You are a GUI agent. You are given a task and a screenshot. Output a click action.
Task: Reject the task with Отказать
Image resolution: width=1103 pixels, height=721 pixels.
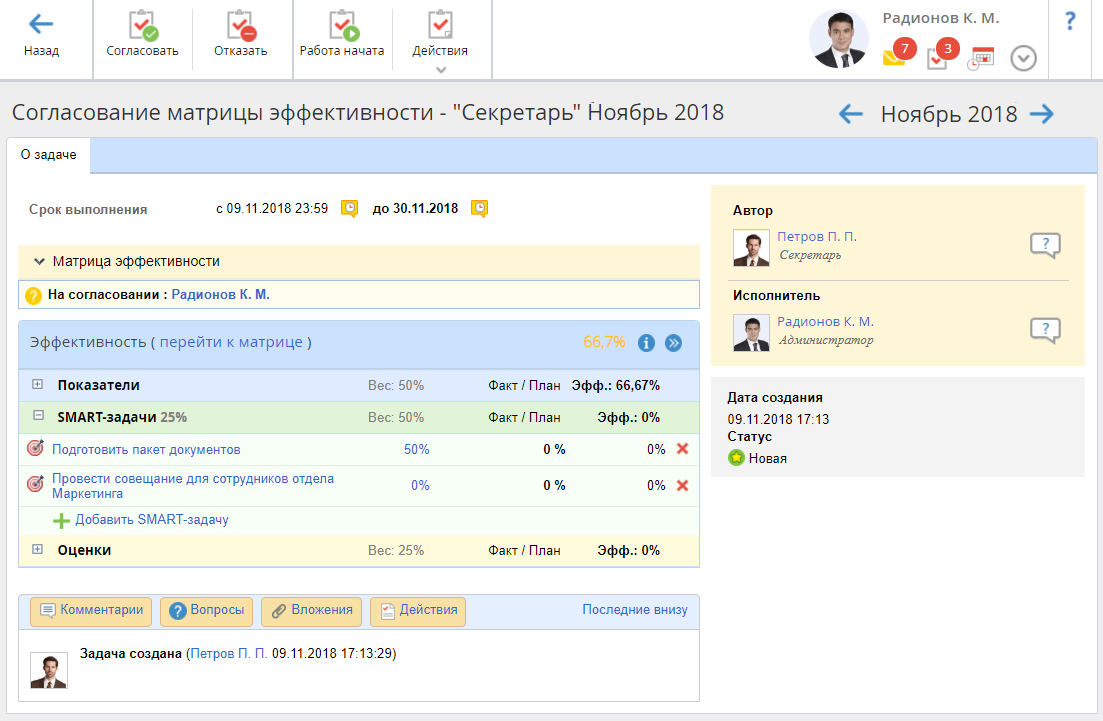(x=240, y=26)
